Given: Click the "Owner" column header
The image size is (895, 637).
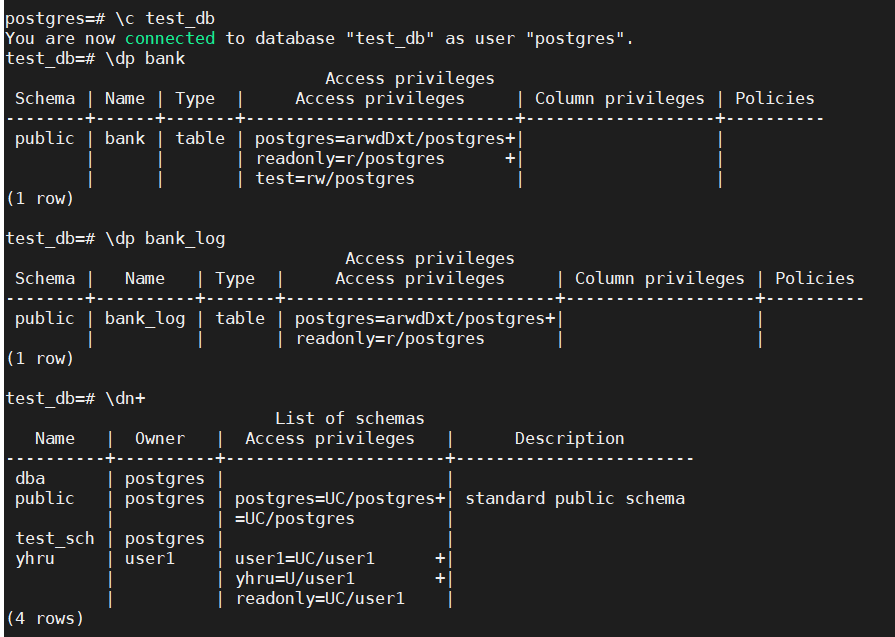Looking at the screenshot, I should [x=160, y=438].
